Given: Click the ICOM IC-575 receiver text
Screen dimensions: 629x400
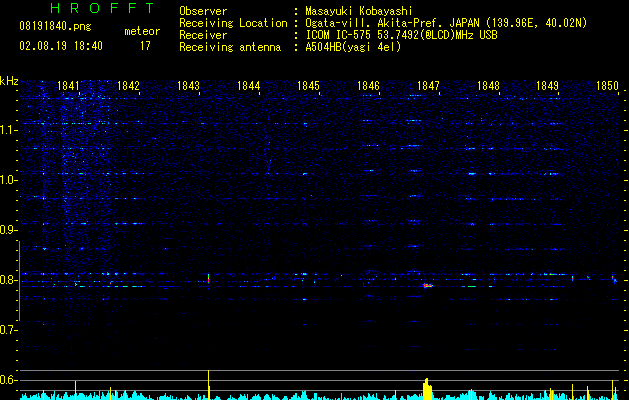Looking at the screenshot, I should coord(401,35).
